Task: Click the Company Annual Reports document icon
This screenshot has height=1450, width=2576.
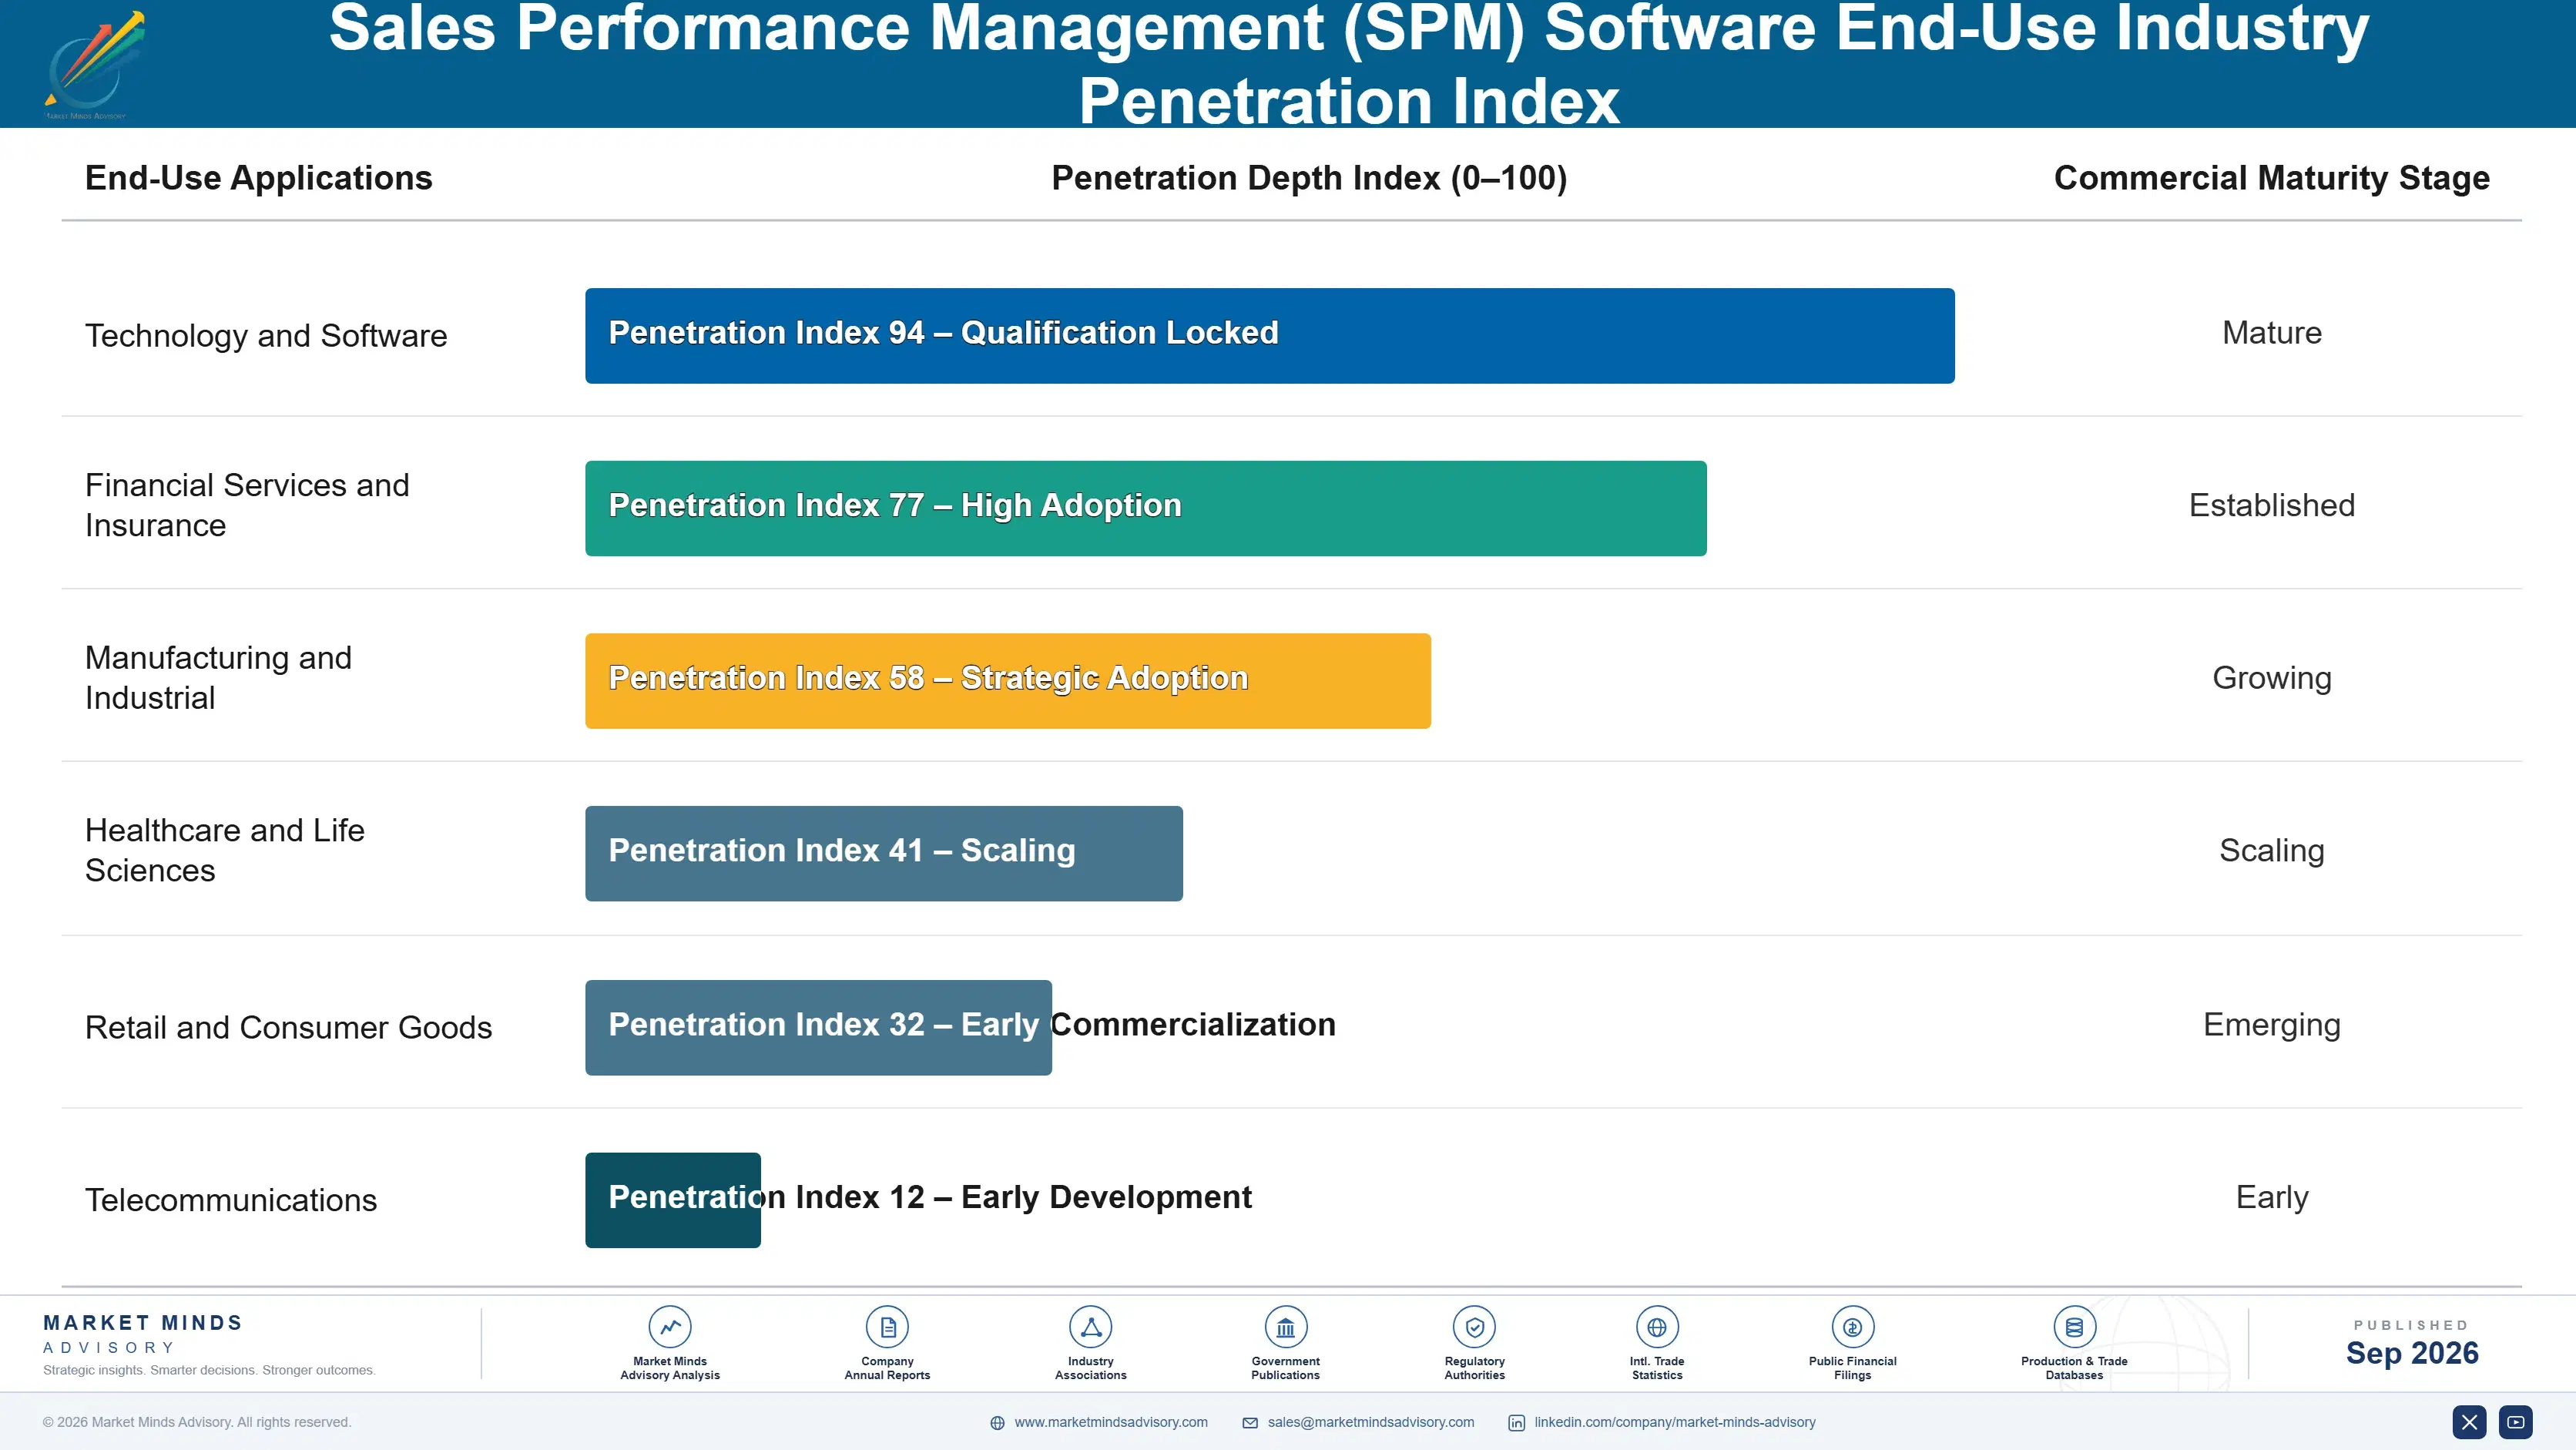Action: tap(887, 1327)
